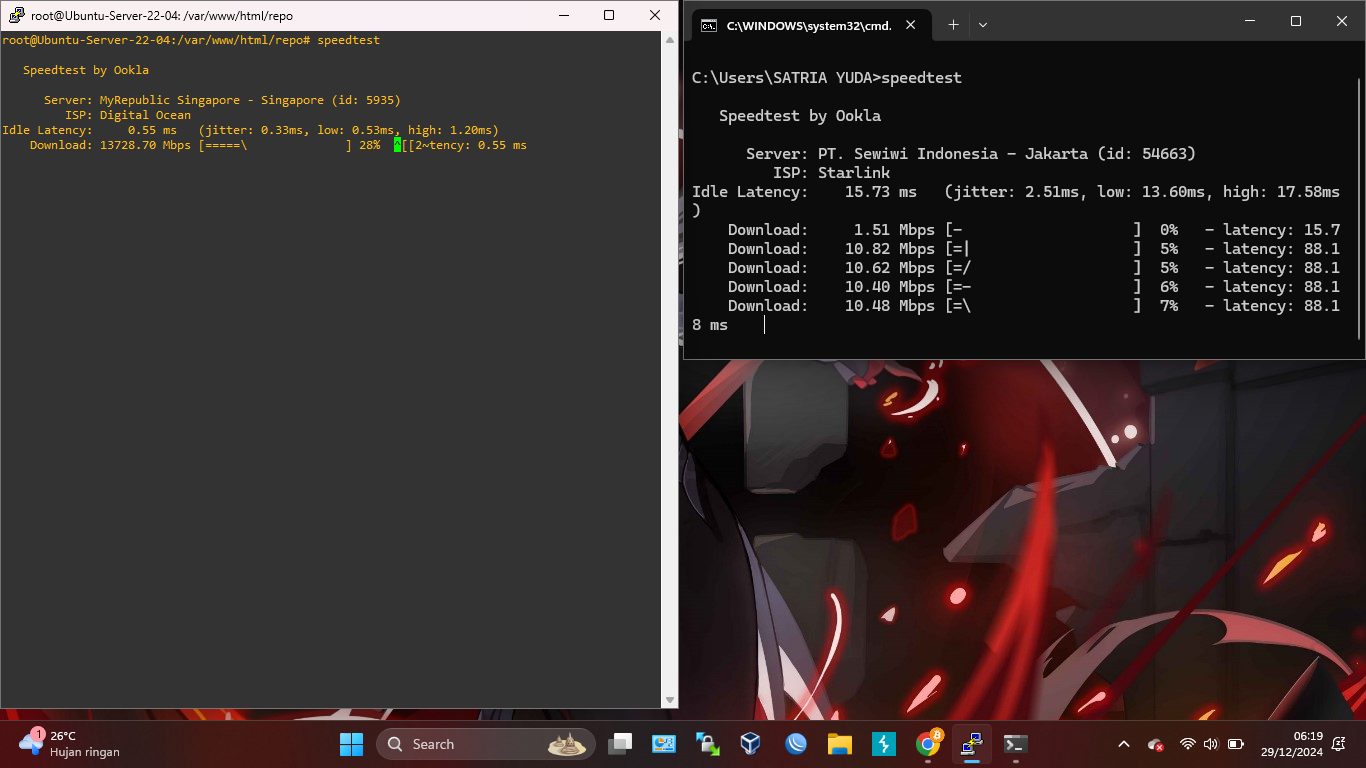Switch to Google Chrome on the taskbar
Viewport: 1366px width, 768px height.
(x=928, y=744)
